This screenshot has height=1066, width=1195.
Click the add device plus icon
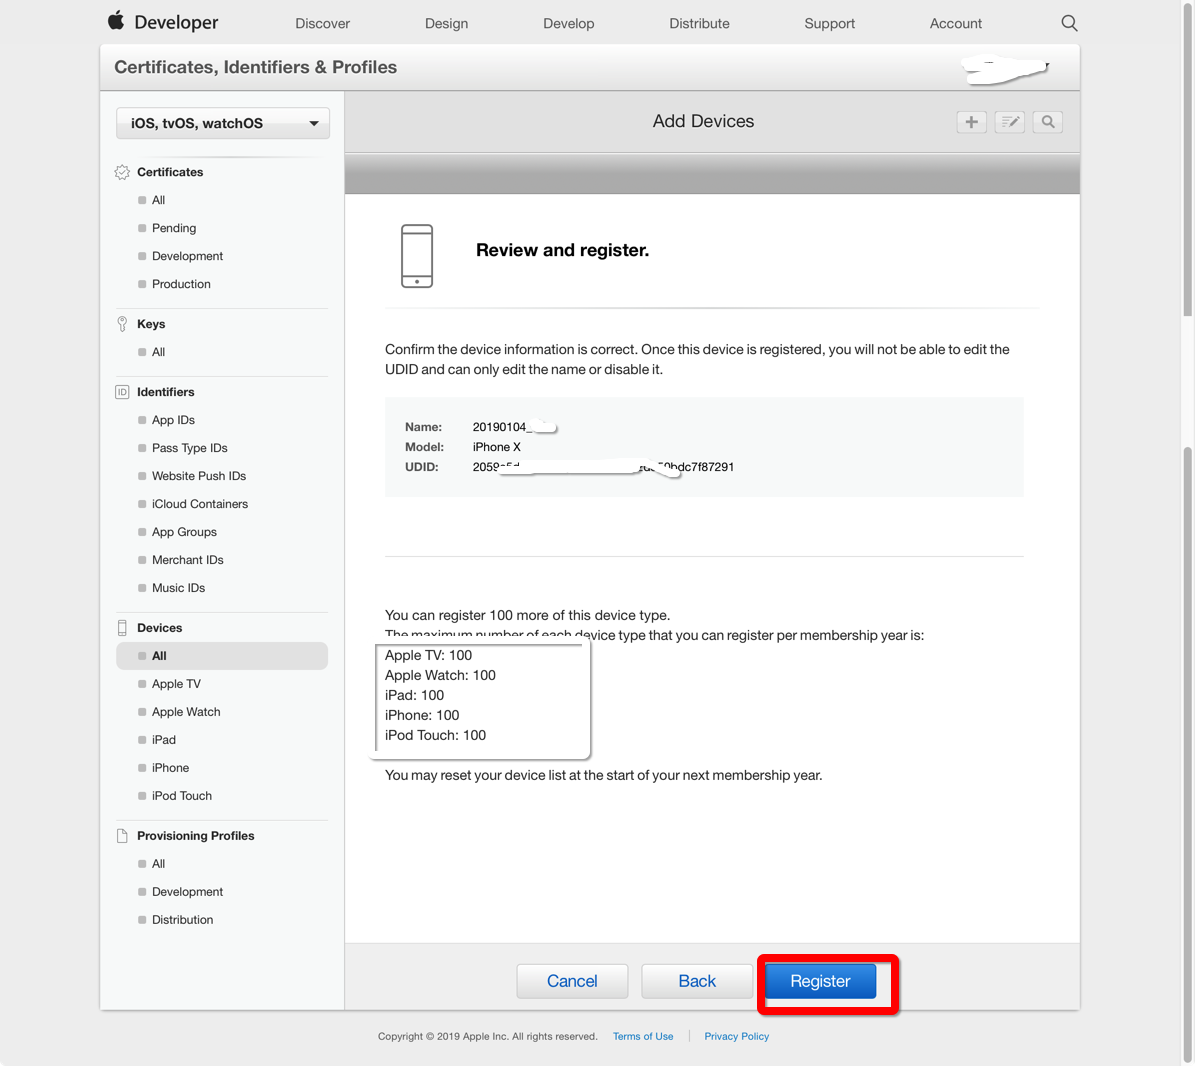click(x=972, y=122)
